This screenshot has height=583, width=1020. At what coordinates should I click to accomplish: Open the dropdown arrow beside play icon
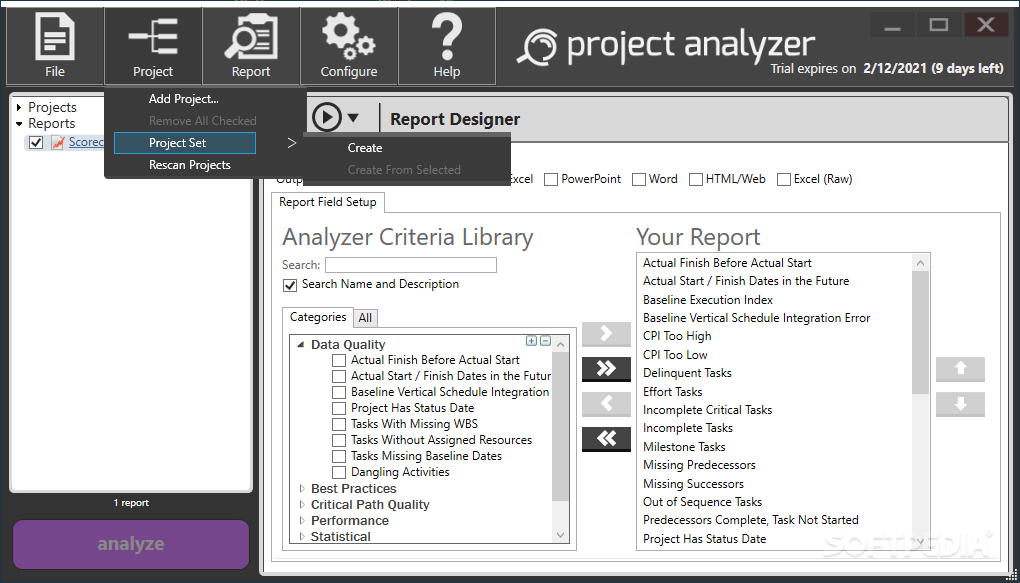[353, 118]
